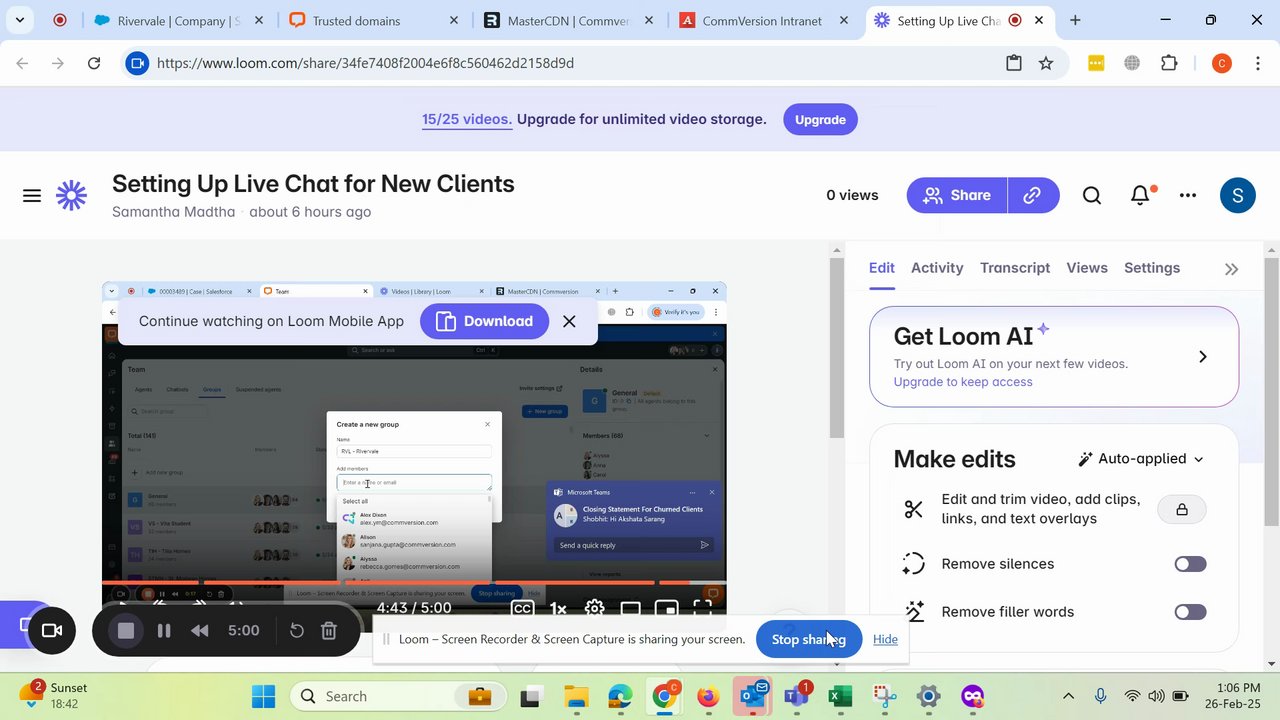Open Outlook from the taskbar
The width and height of the screenshot is (1280, 720).
coord(752,696)
